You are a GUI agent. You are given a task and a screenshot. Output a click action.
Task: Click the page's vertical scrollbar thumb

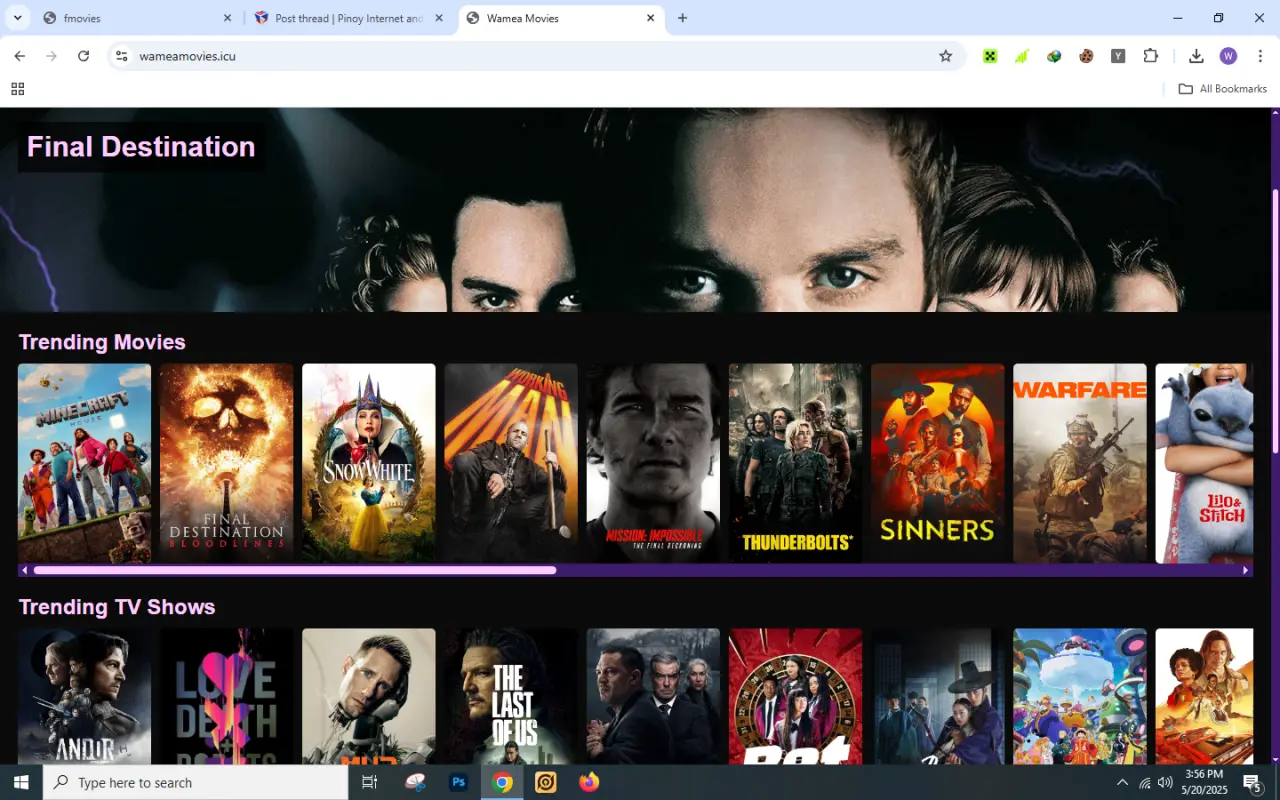coord(1275,320)
